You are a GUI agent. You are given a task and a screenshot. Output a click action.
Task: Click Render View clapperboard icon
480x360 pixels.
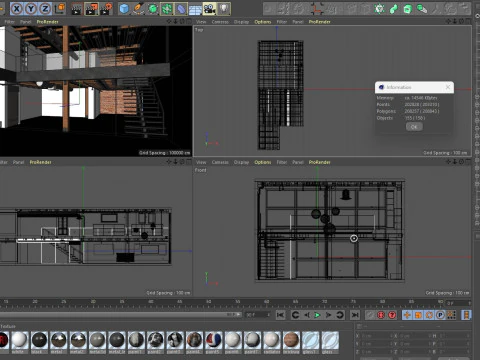pyautogui.click(x=77, y=9)
